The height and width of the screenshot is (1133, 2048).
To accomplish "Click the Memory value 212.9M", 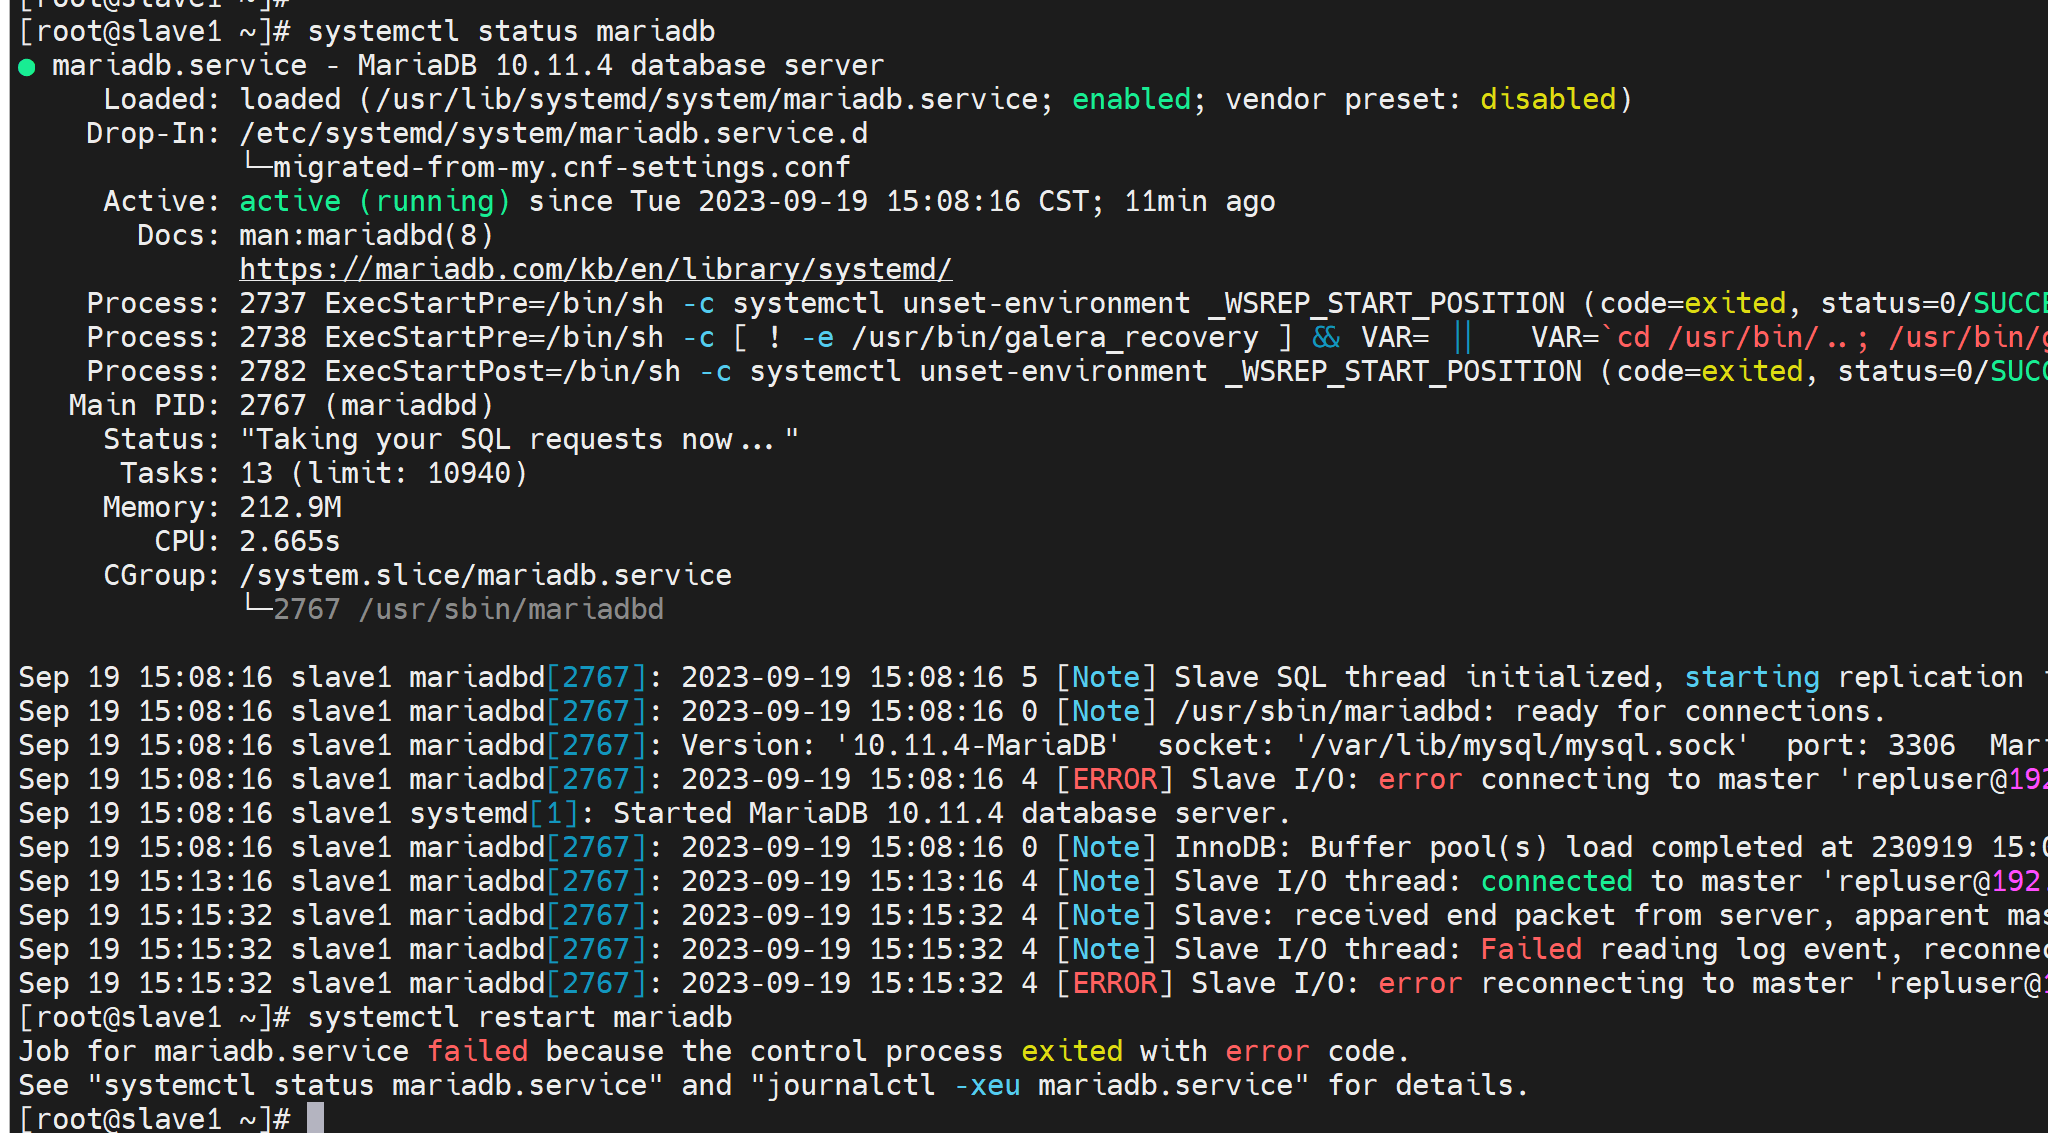I will tap(290, 507).
